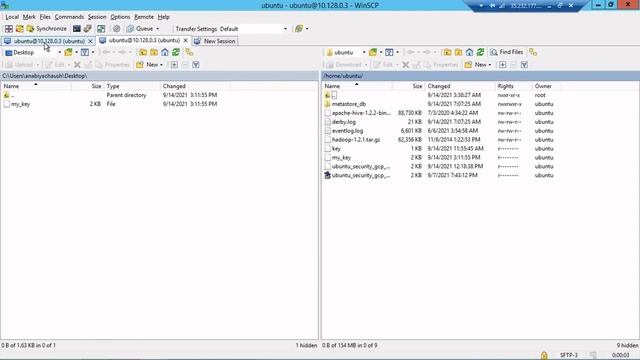Click the remote path /home/ubuntu/ bar

[x=480, y=76]
